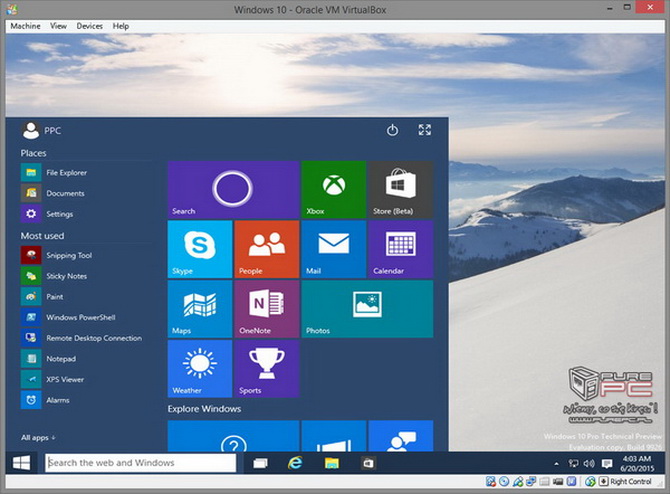The image size is (670, 494).
Task: Open Internet Explorer from the taskbar
Action: click(295, 463)
